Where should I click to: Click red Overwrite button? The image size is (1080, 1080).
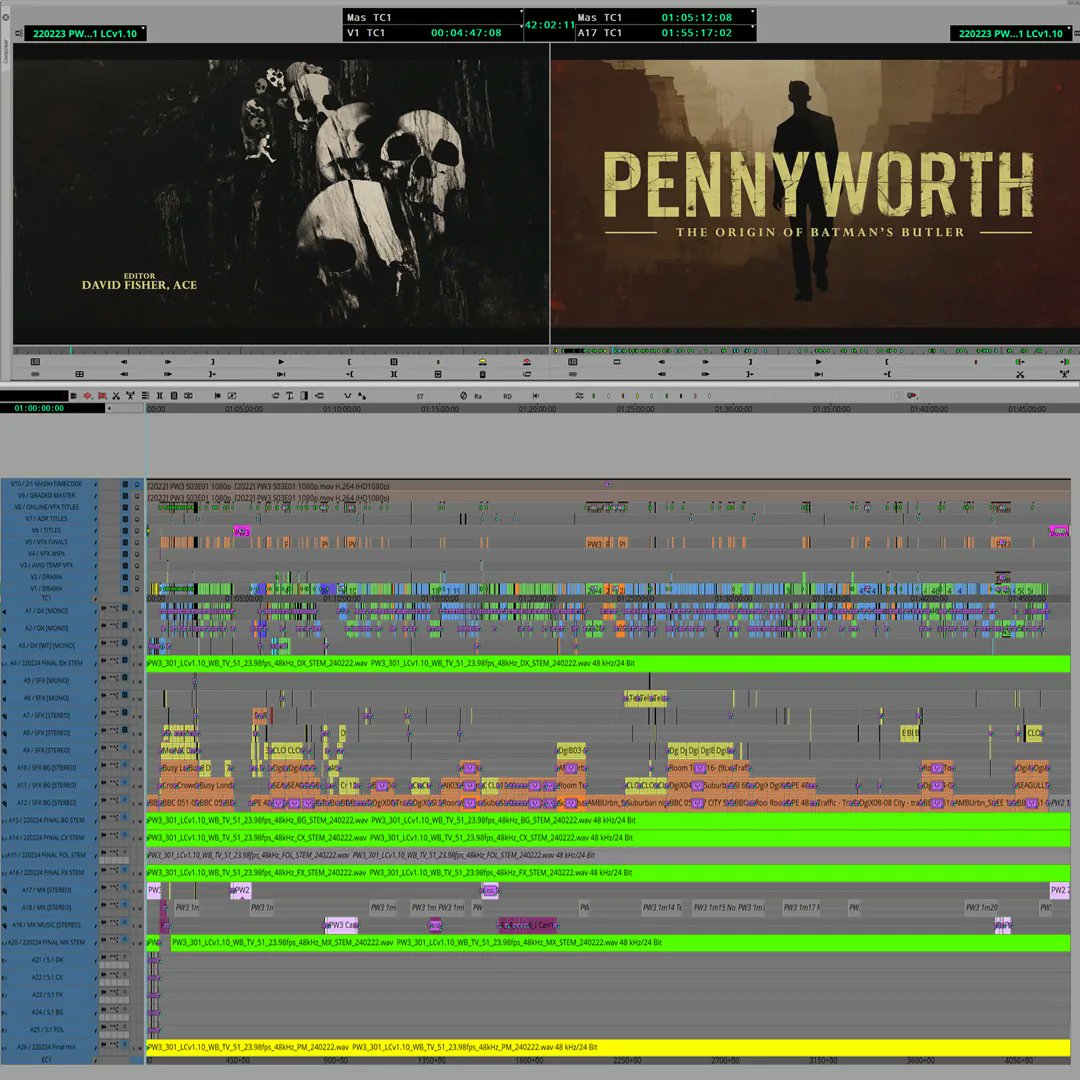point(527,362)
